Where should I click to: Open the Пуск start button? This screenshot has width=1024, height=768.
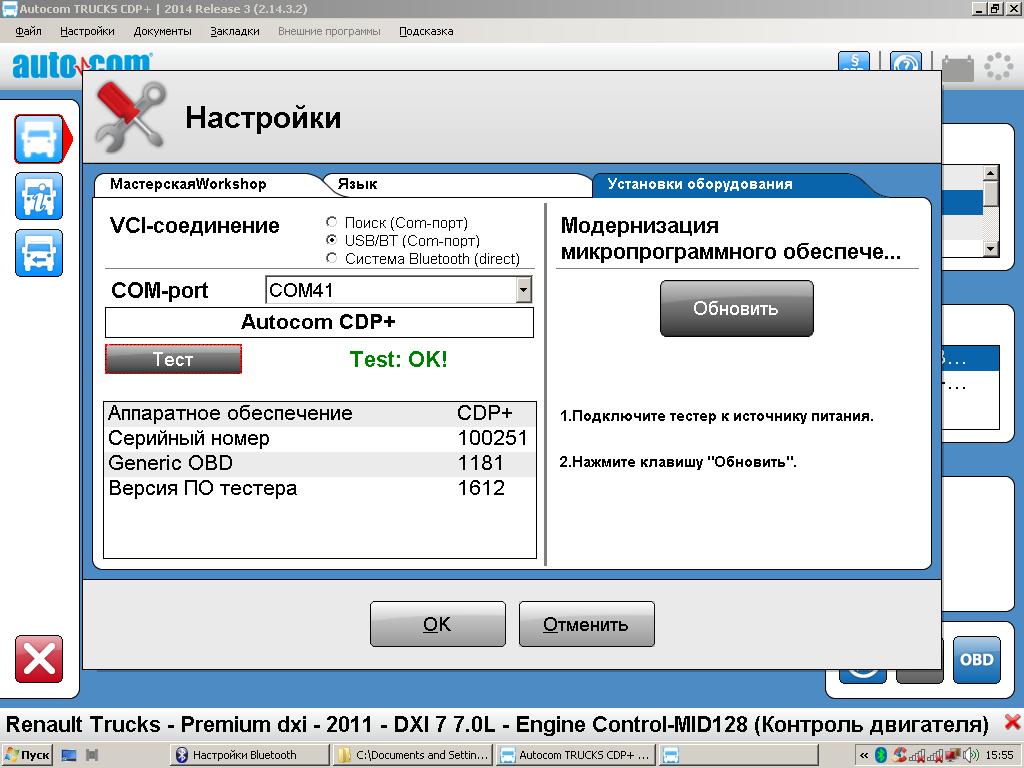[27, 755]
